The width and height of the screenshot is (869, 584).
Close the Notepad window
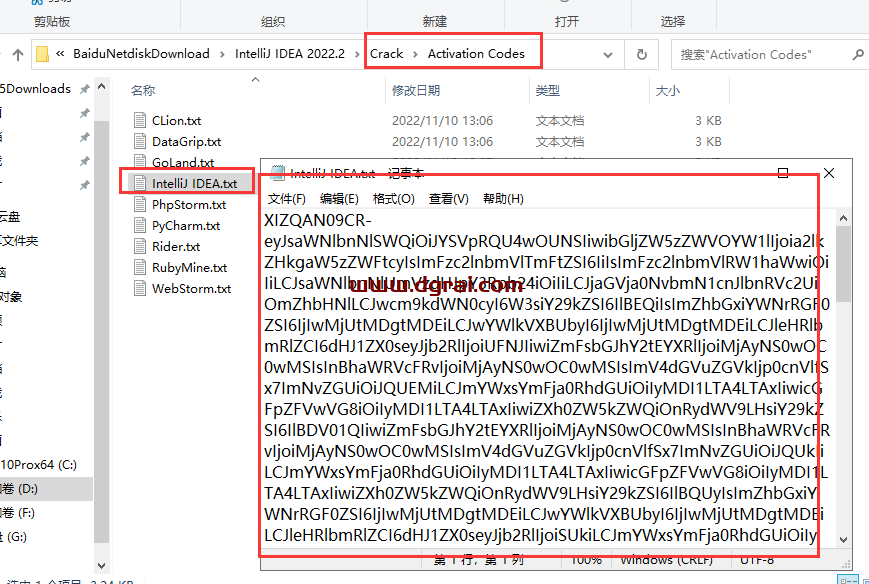click(x=829, y=173)
